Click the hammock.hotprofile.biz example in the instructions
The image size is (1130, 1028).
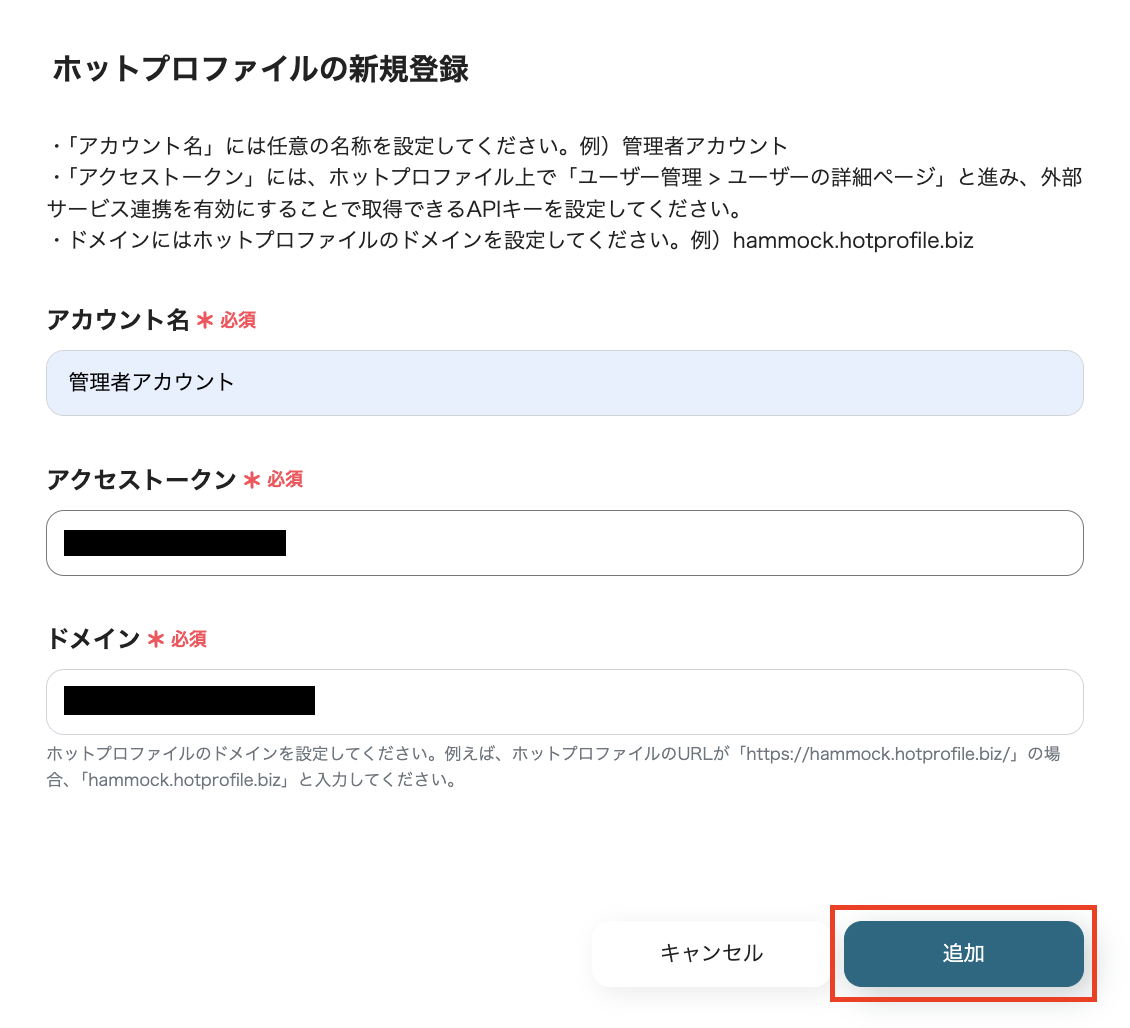point(852,240)
